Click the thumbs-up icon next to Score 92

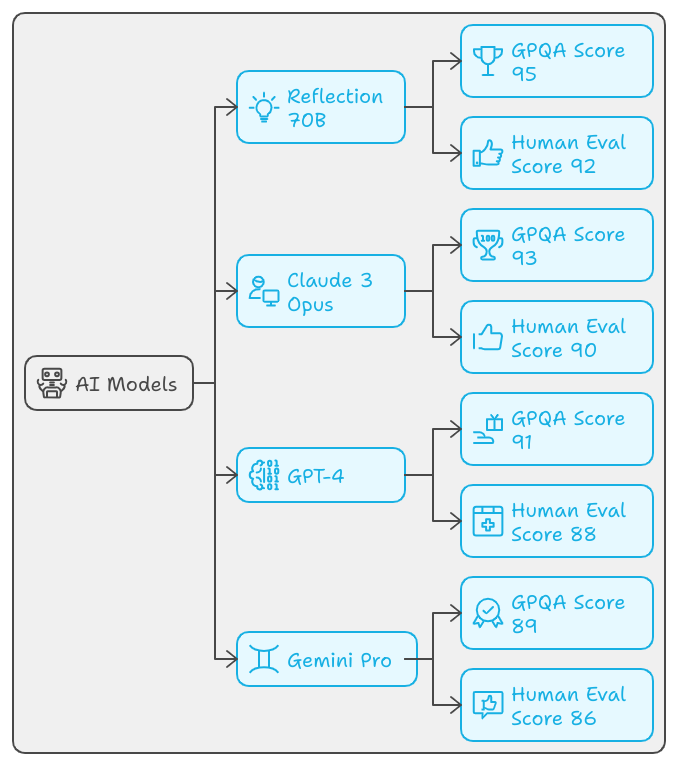pos(487,153)
